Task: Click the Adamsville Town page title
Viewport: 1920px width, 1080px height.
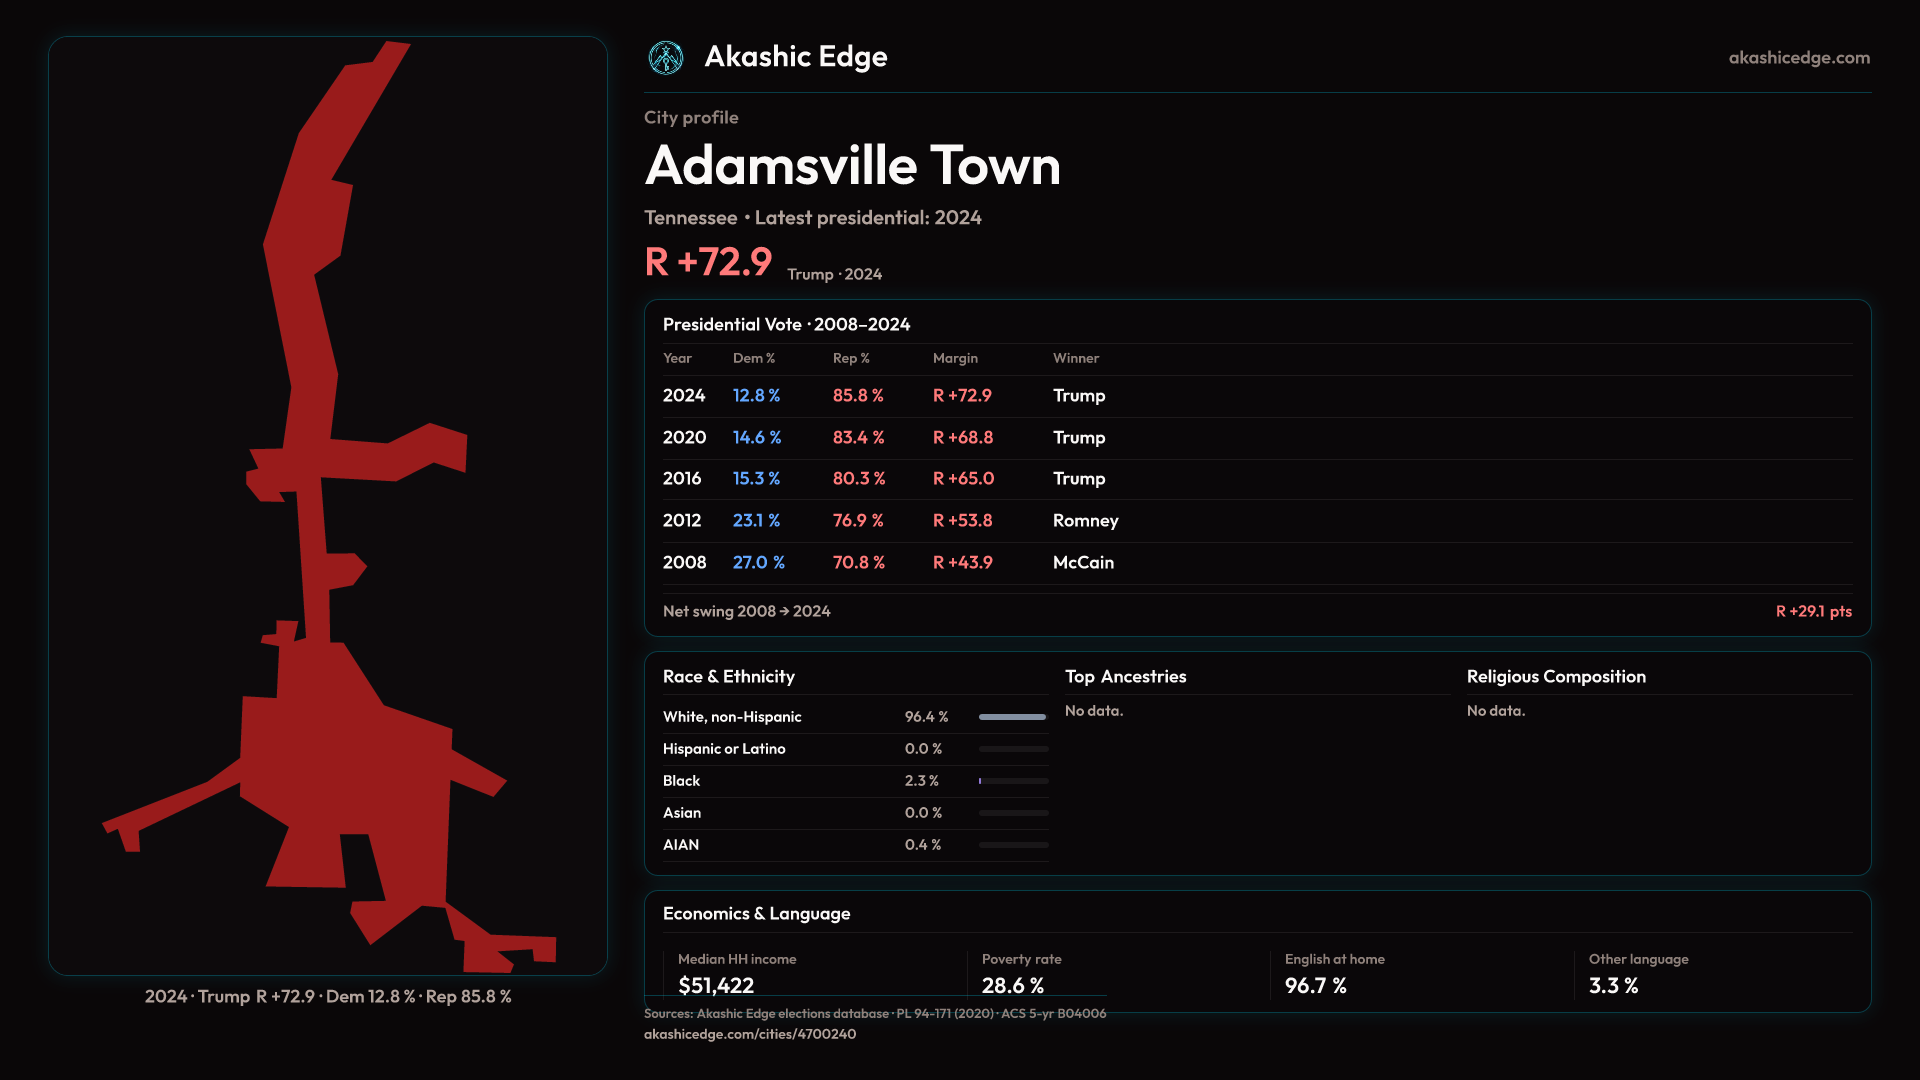Action: 852,166
